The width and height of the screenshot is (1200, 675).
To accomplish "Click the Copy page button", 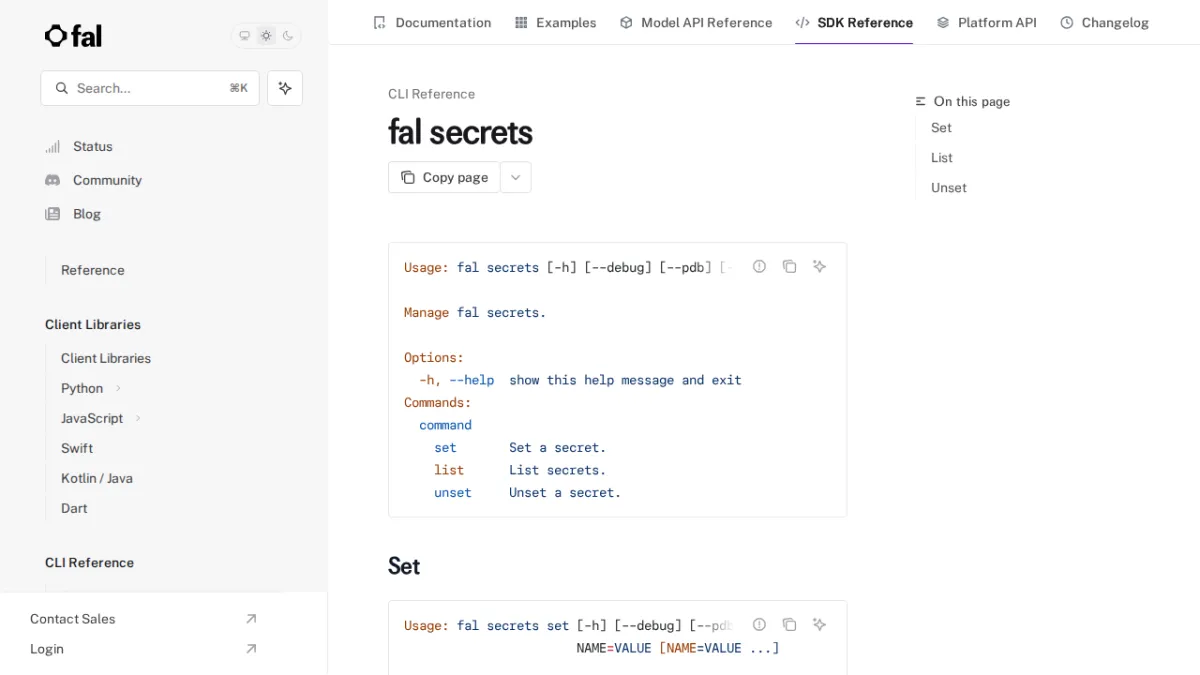I will coord(444,177).
